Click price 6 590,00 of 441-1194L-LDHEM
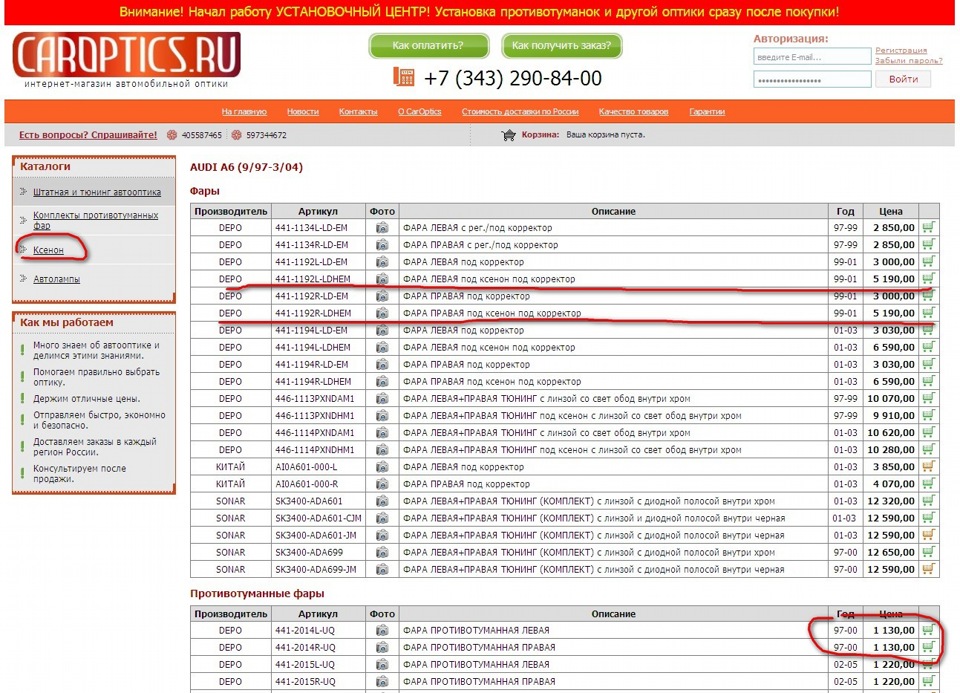The height and width of the screenshot is (693, 960). point(894,347)
